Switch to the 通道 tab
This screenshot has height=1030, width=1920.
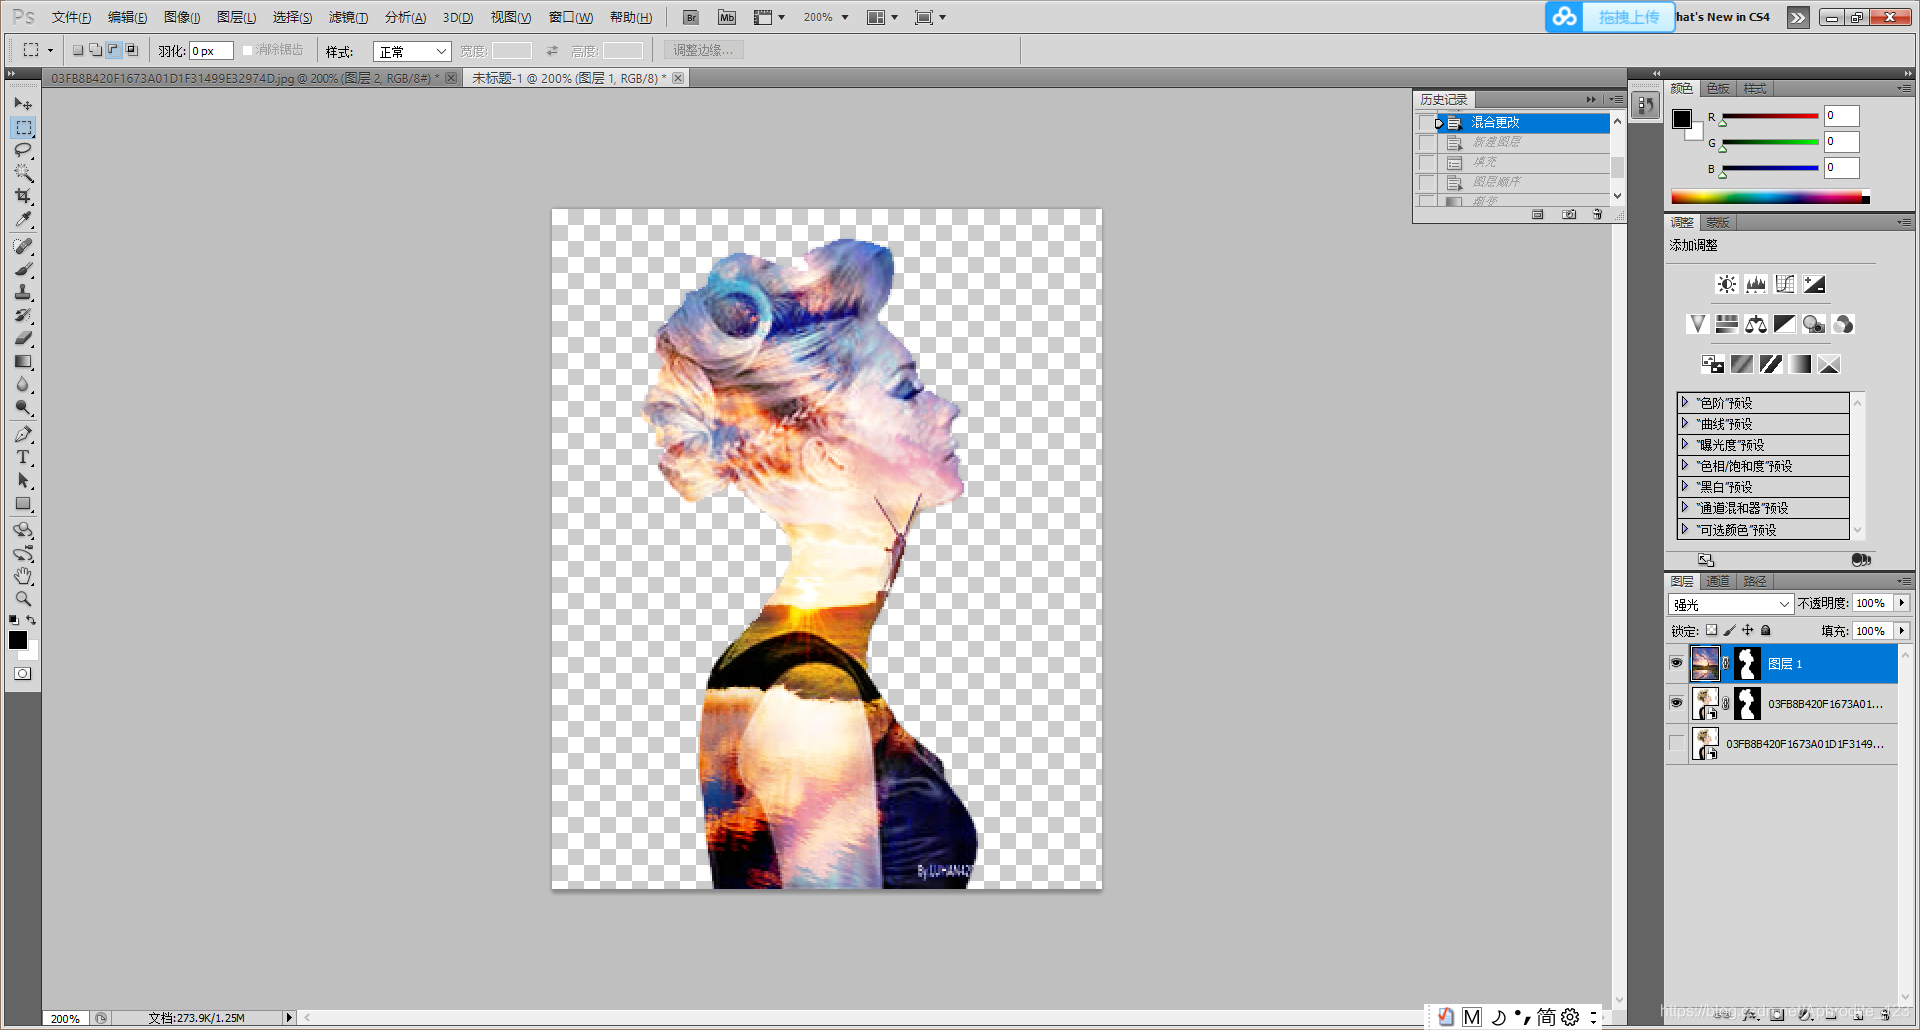(x=1717, y=581)
